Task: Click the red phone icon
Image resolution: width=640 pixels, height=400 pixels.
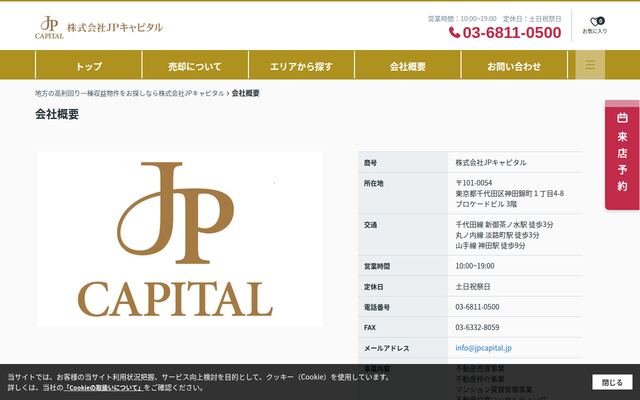Action: tap(454, 33)
